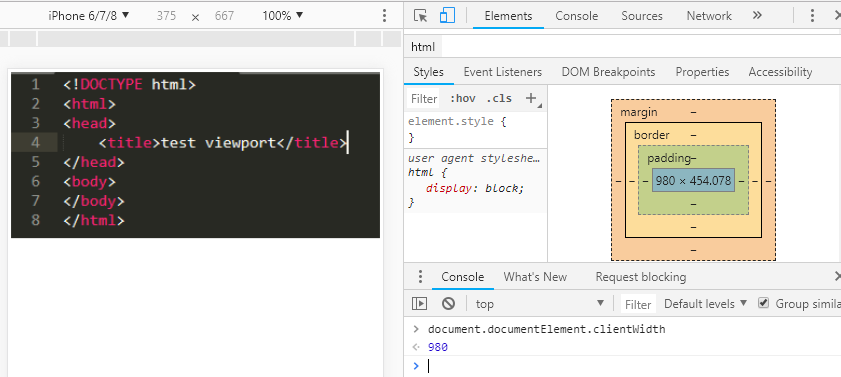841x377 pixels.
Task: Show the console sidebar icon
Action: coord(419,304)
